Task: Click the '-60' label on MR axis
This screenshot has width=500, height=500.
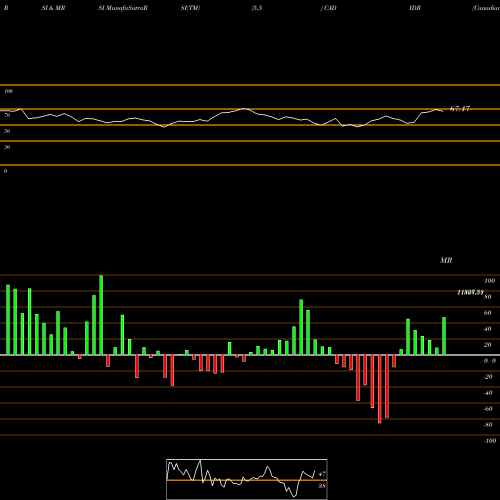Action: (488, 409)
